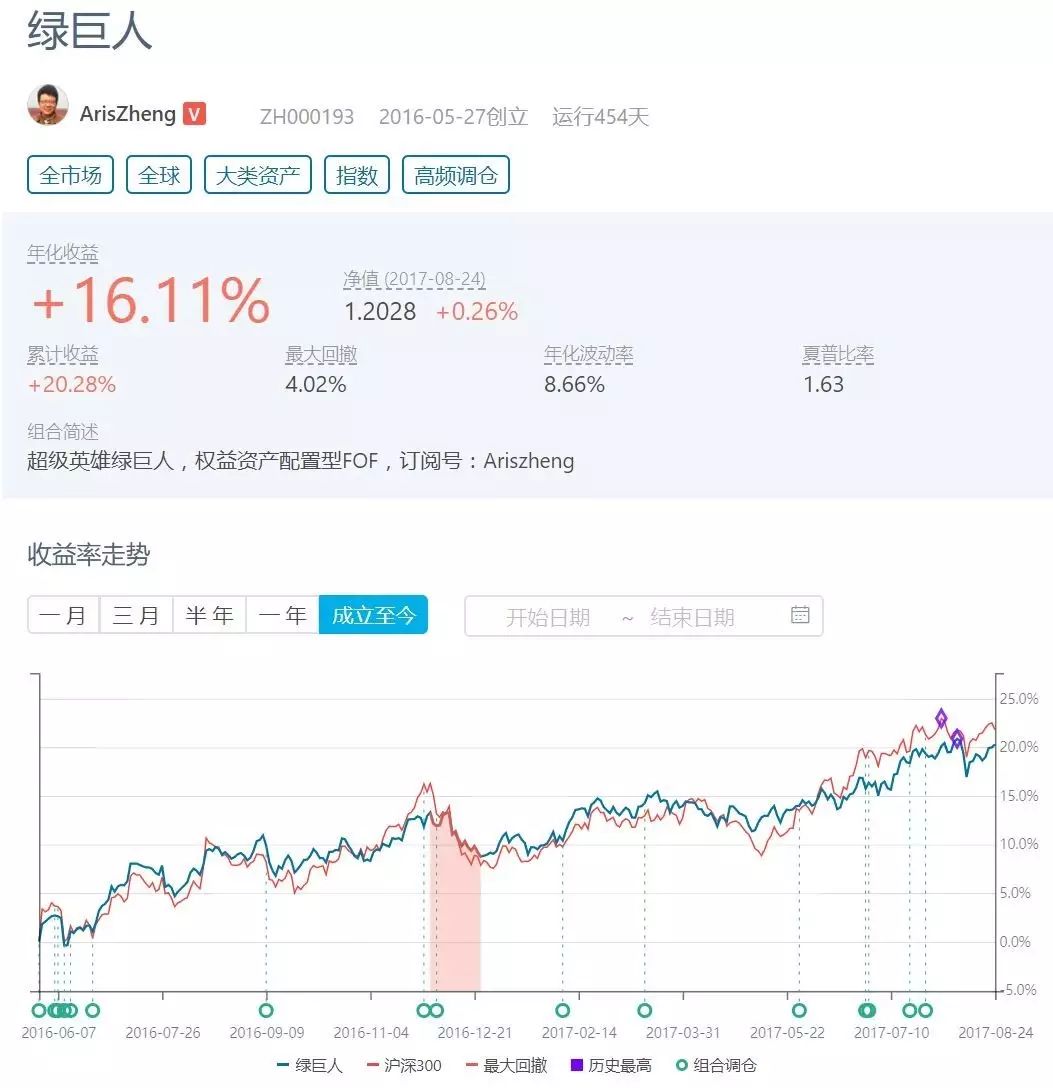The image size is (1053, 1088).
Task: Click the 开始日期 start date field
Action: 548,616
